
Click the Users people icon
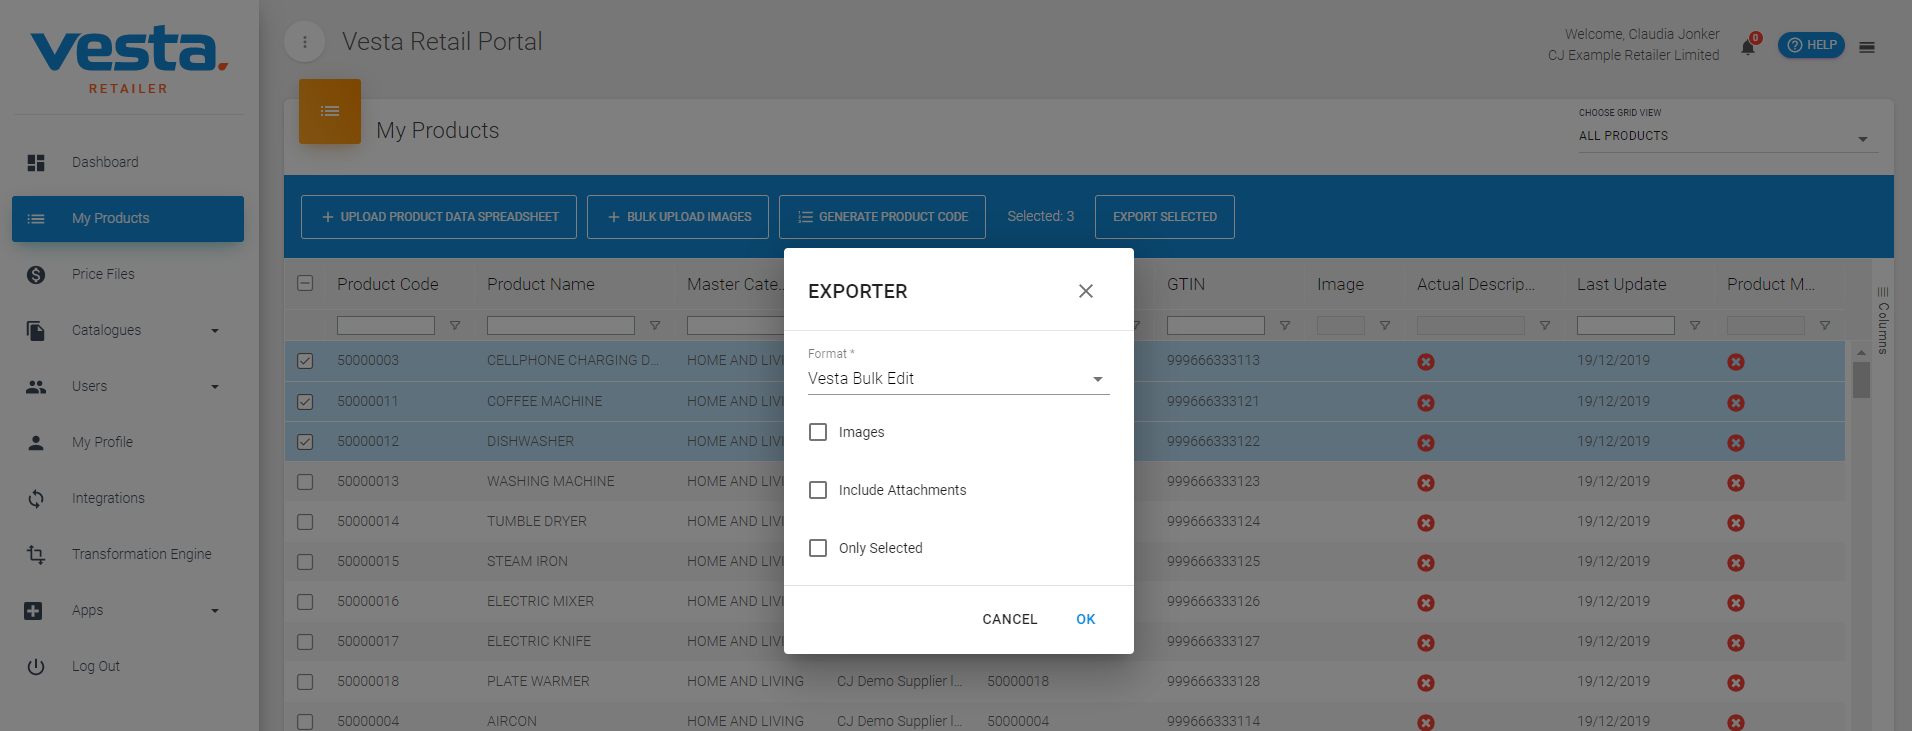tap(36, 386)
